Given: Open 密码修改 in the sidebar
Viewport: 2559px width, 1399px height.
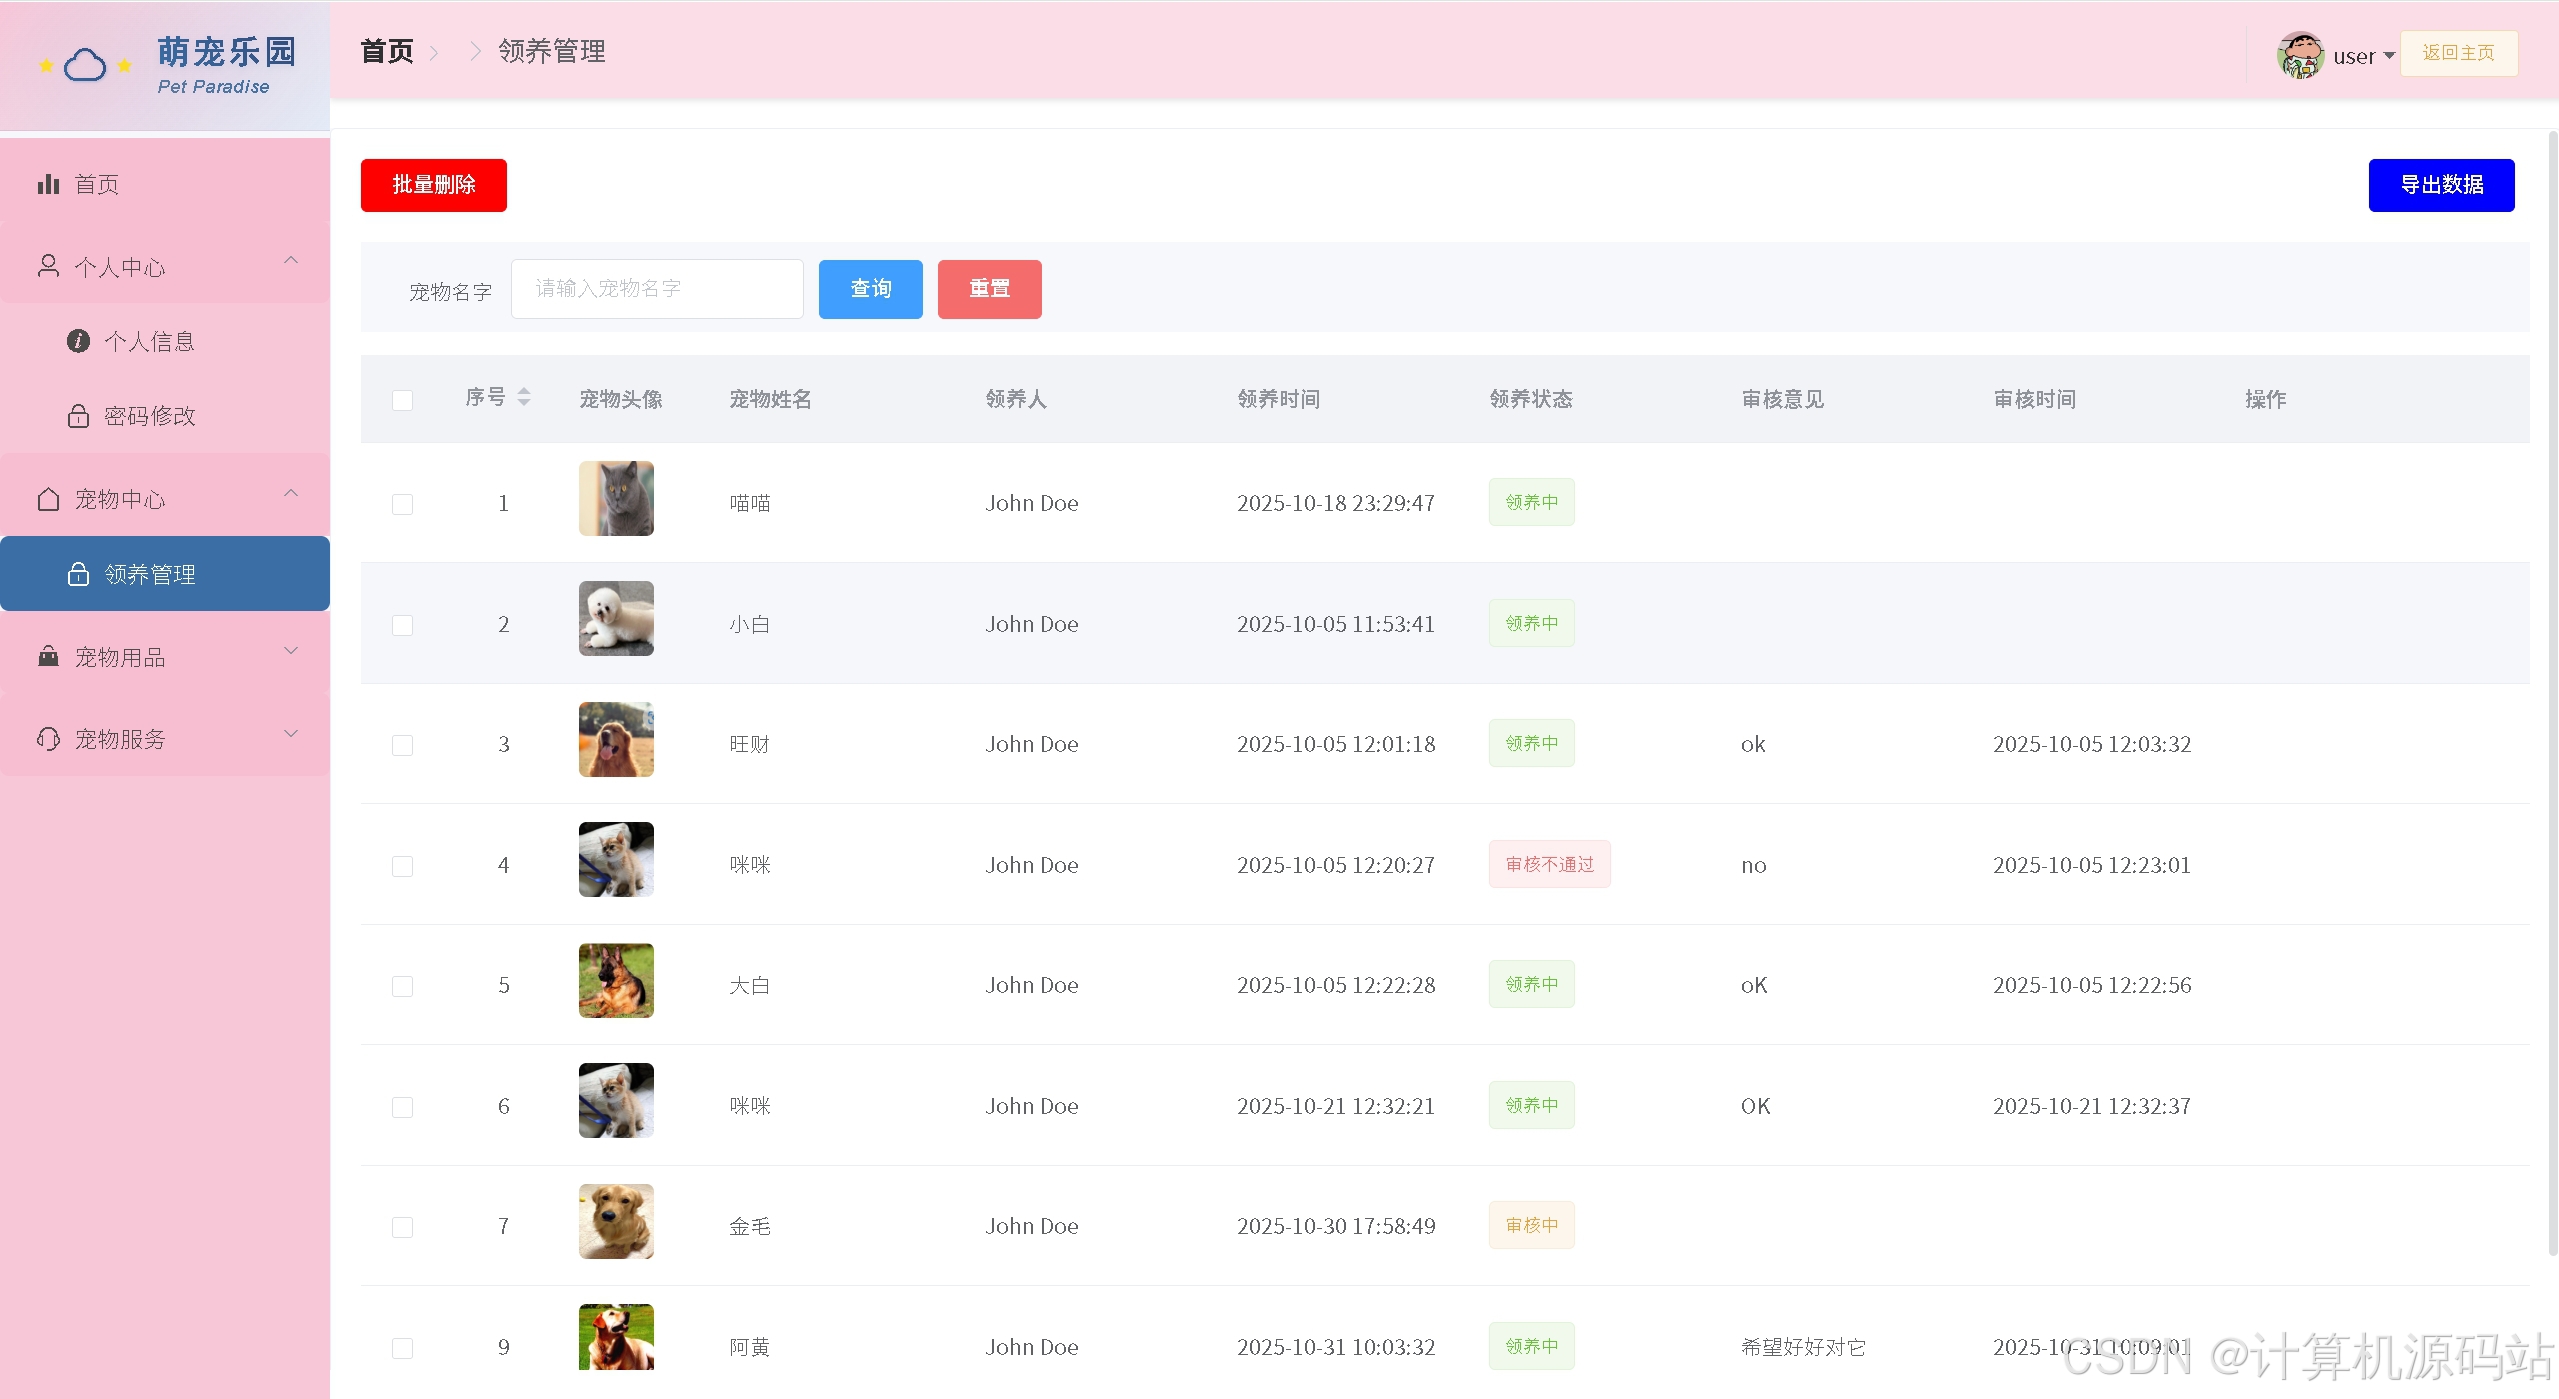Looking at the screenshot, I should (x=165, y=415).
